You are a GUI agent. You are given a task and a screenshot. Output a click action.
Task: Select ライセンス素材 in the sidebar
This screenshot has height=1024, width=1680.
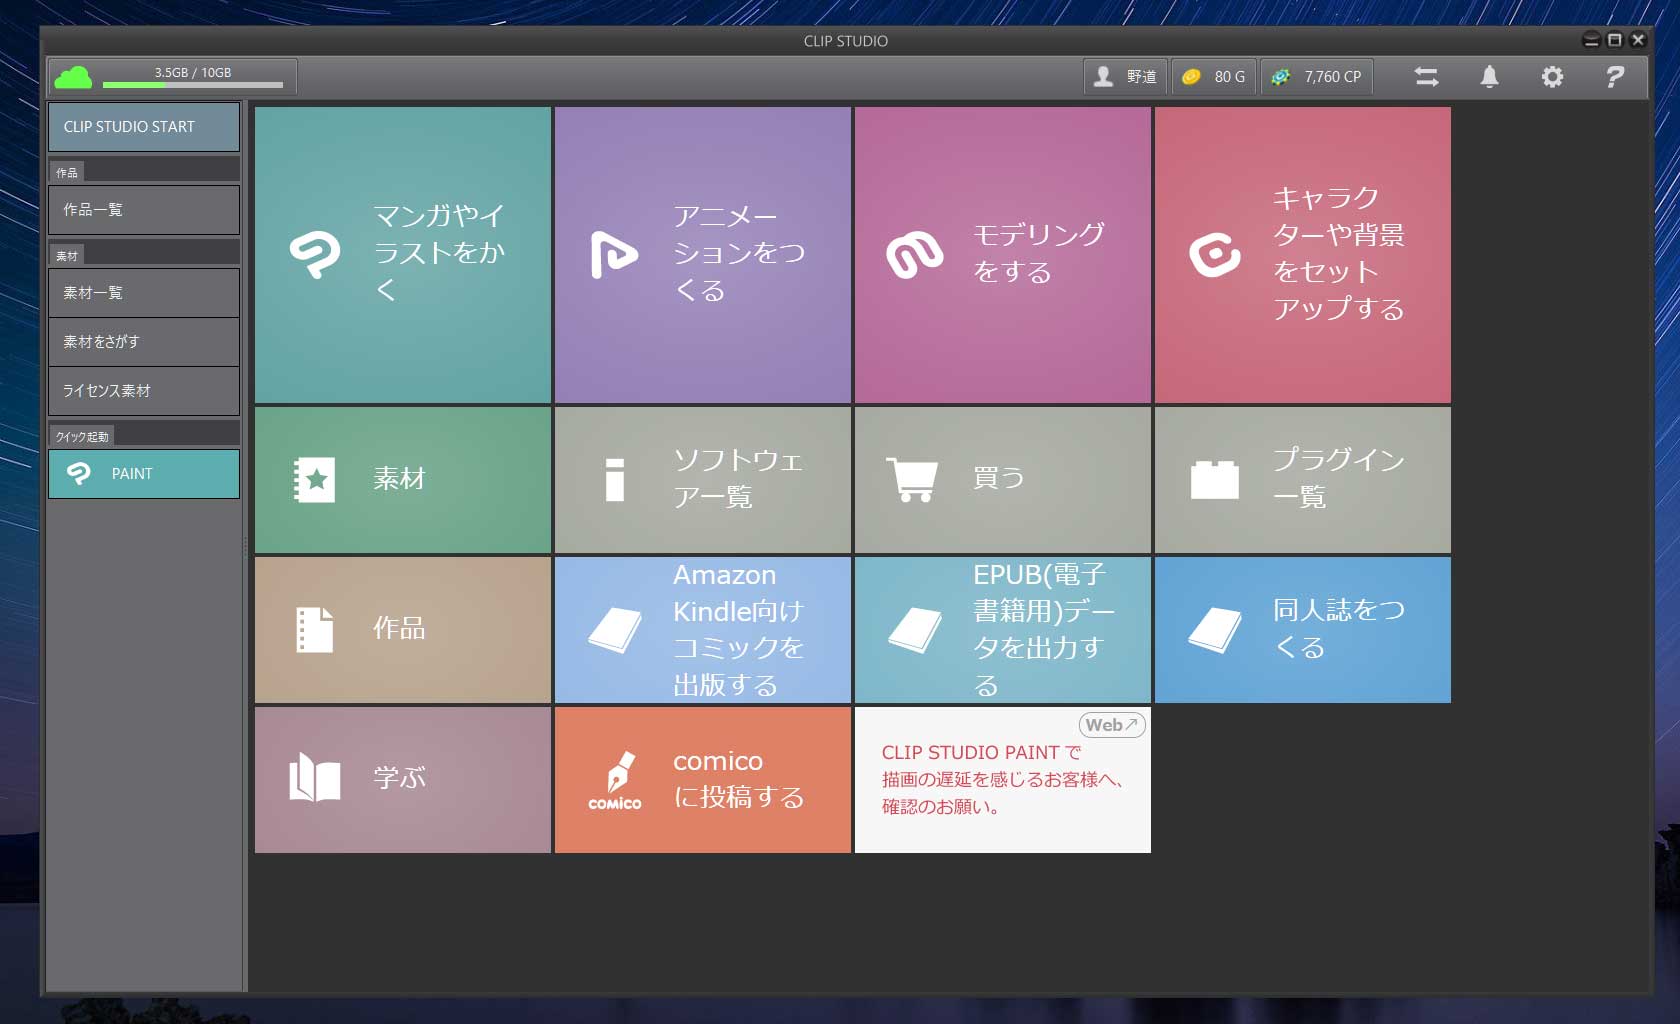[x=144, y=391]
